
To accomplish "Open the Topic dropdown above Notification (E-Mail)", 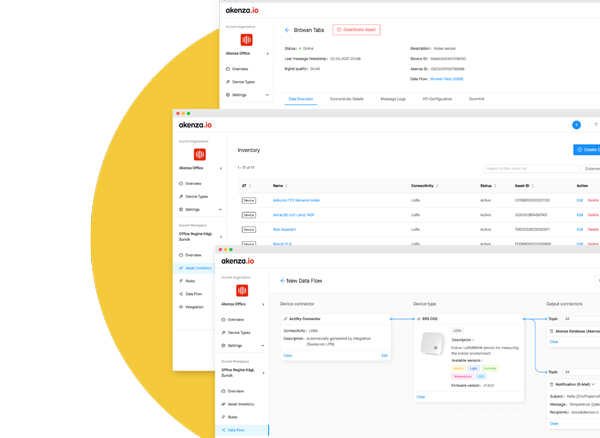I will coord(582,372).
